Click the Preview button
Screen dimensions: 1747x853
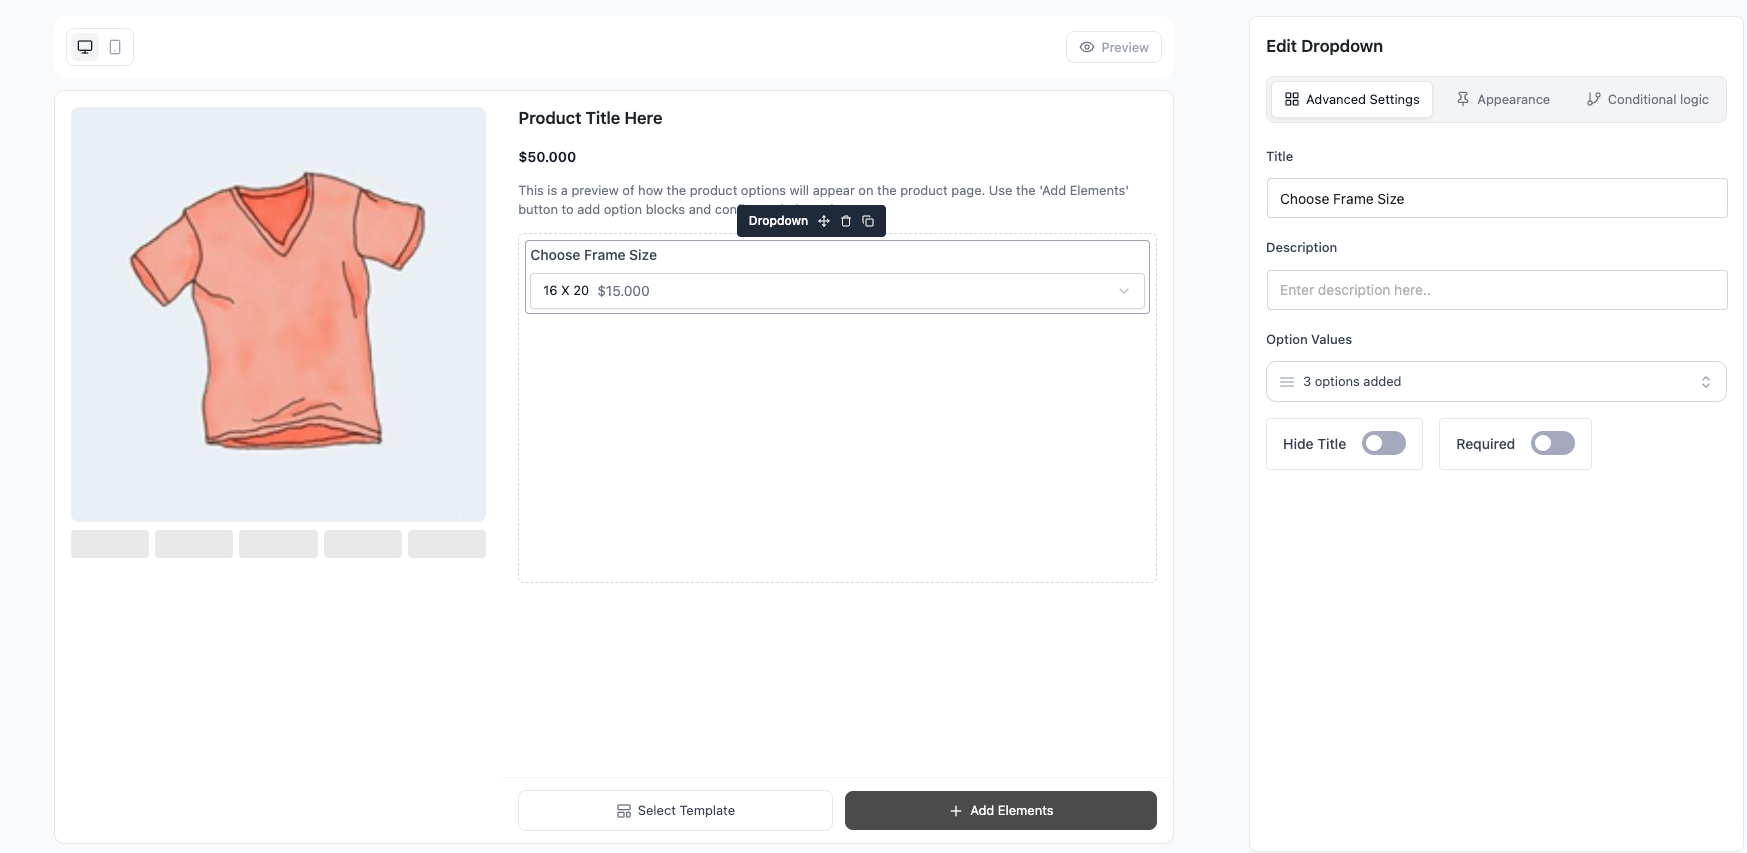[x=1114, y=47]
